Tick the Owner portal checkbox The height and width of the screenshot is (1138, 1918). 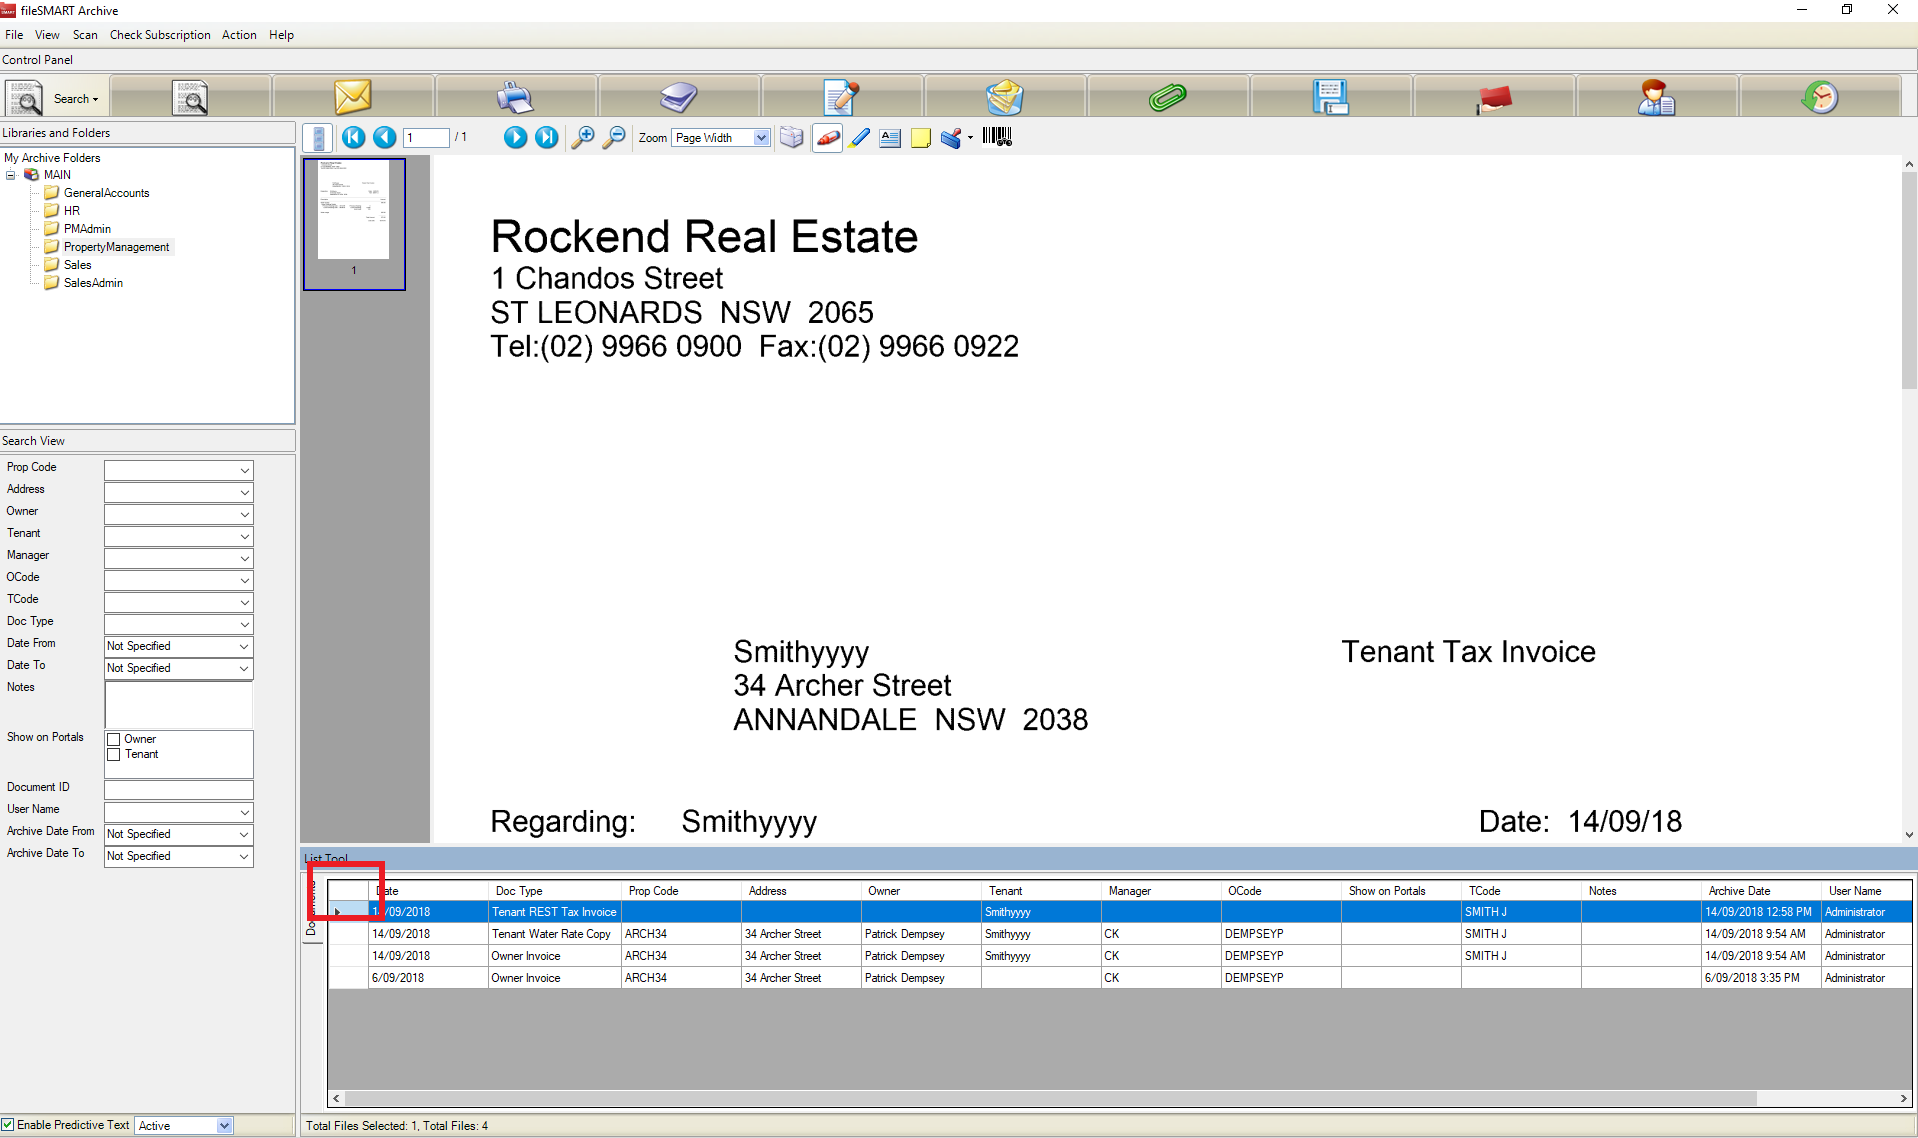point(114,740)
